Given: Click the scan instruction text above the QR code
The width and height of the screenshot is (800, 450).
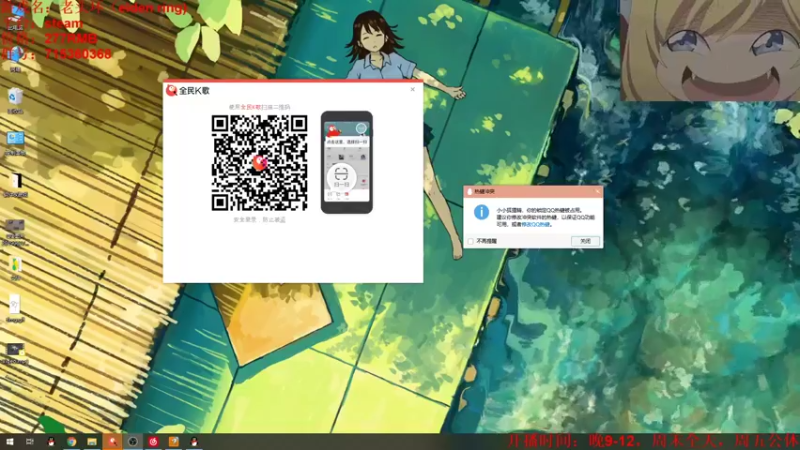Looking at the screenshot, I should click(259, 107).
